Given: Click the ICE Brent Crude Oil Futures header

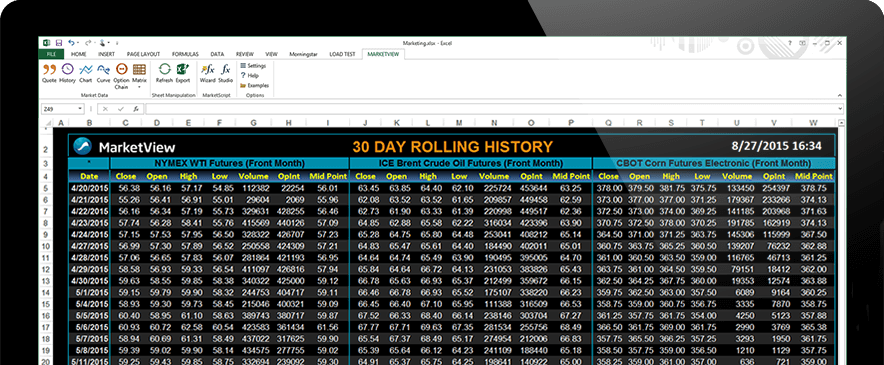Looking at the screenshot, I should click(471, 164).
